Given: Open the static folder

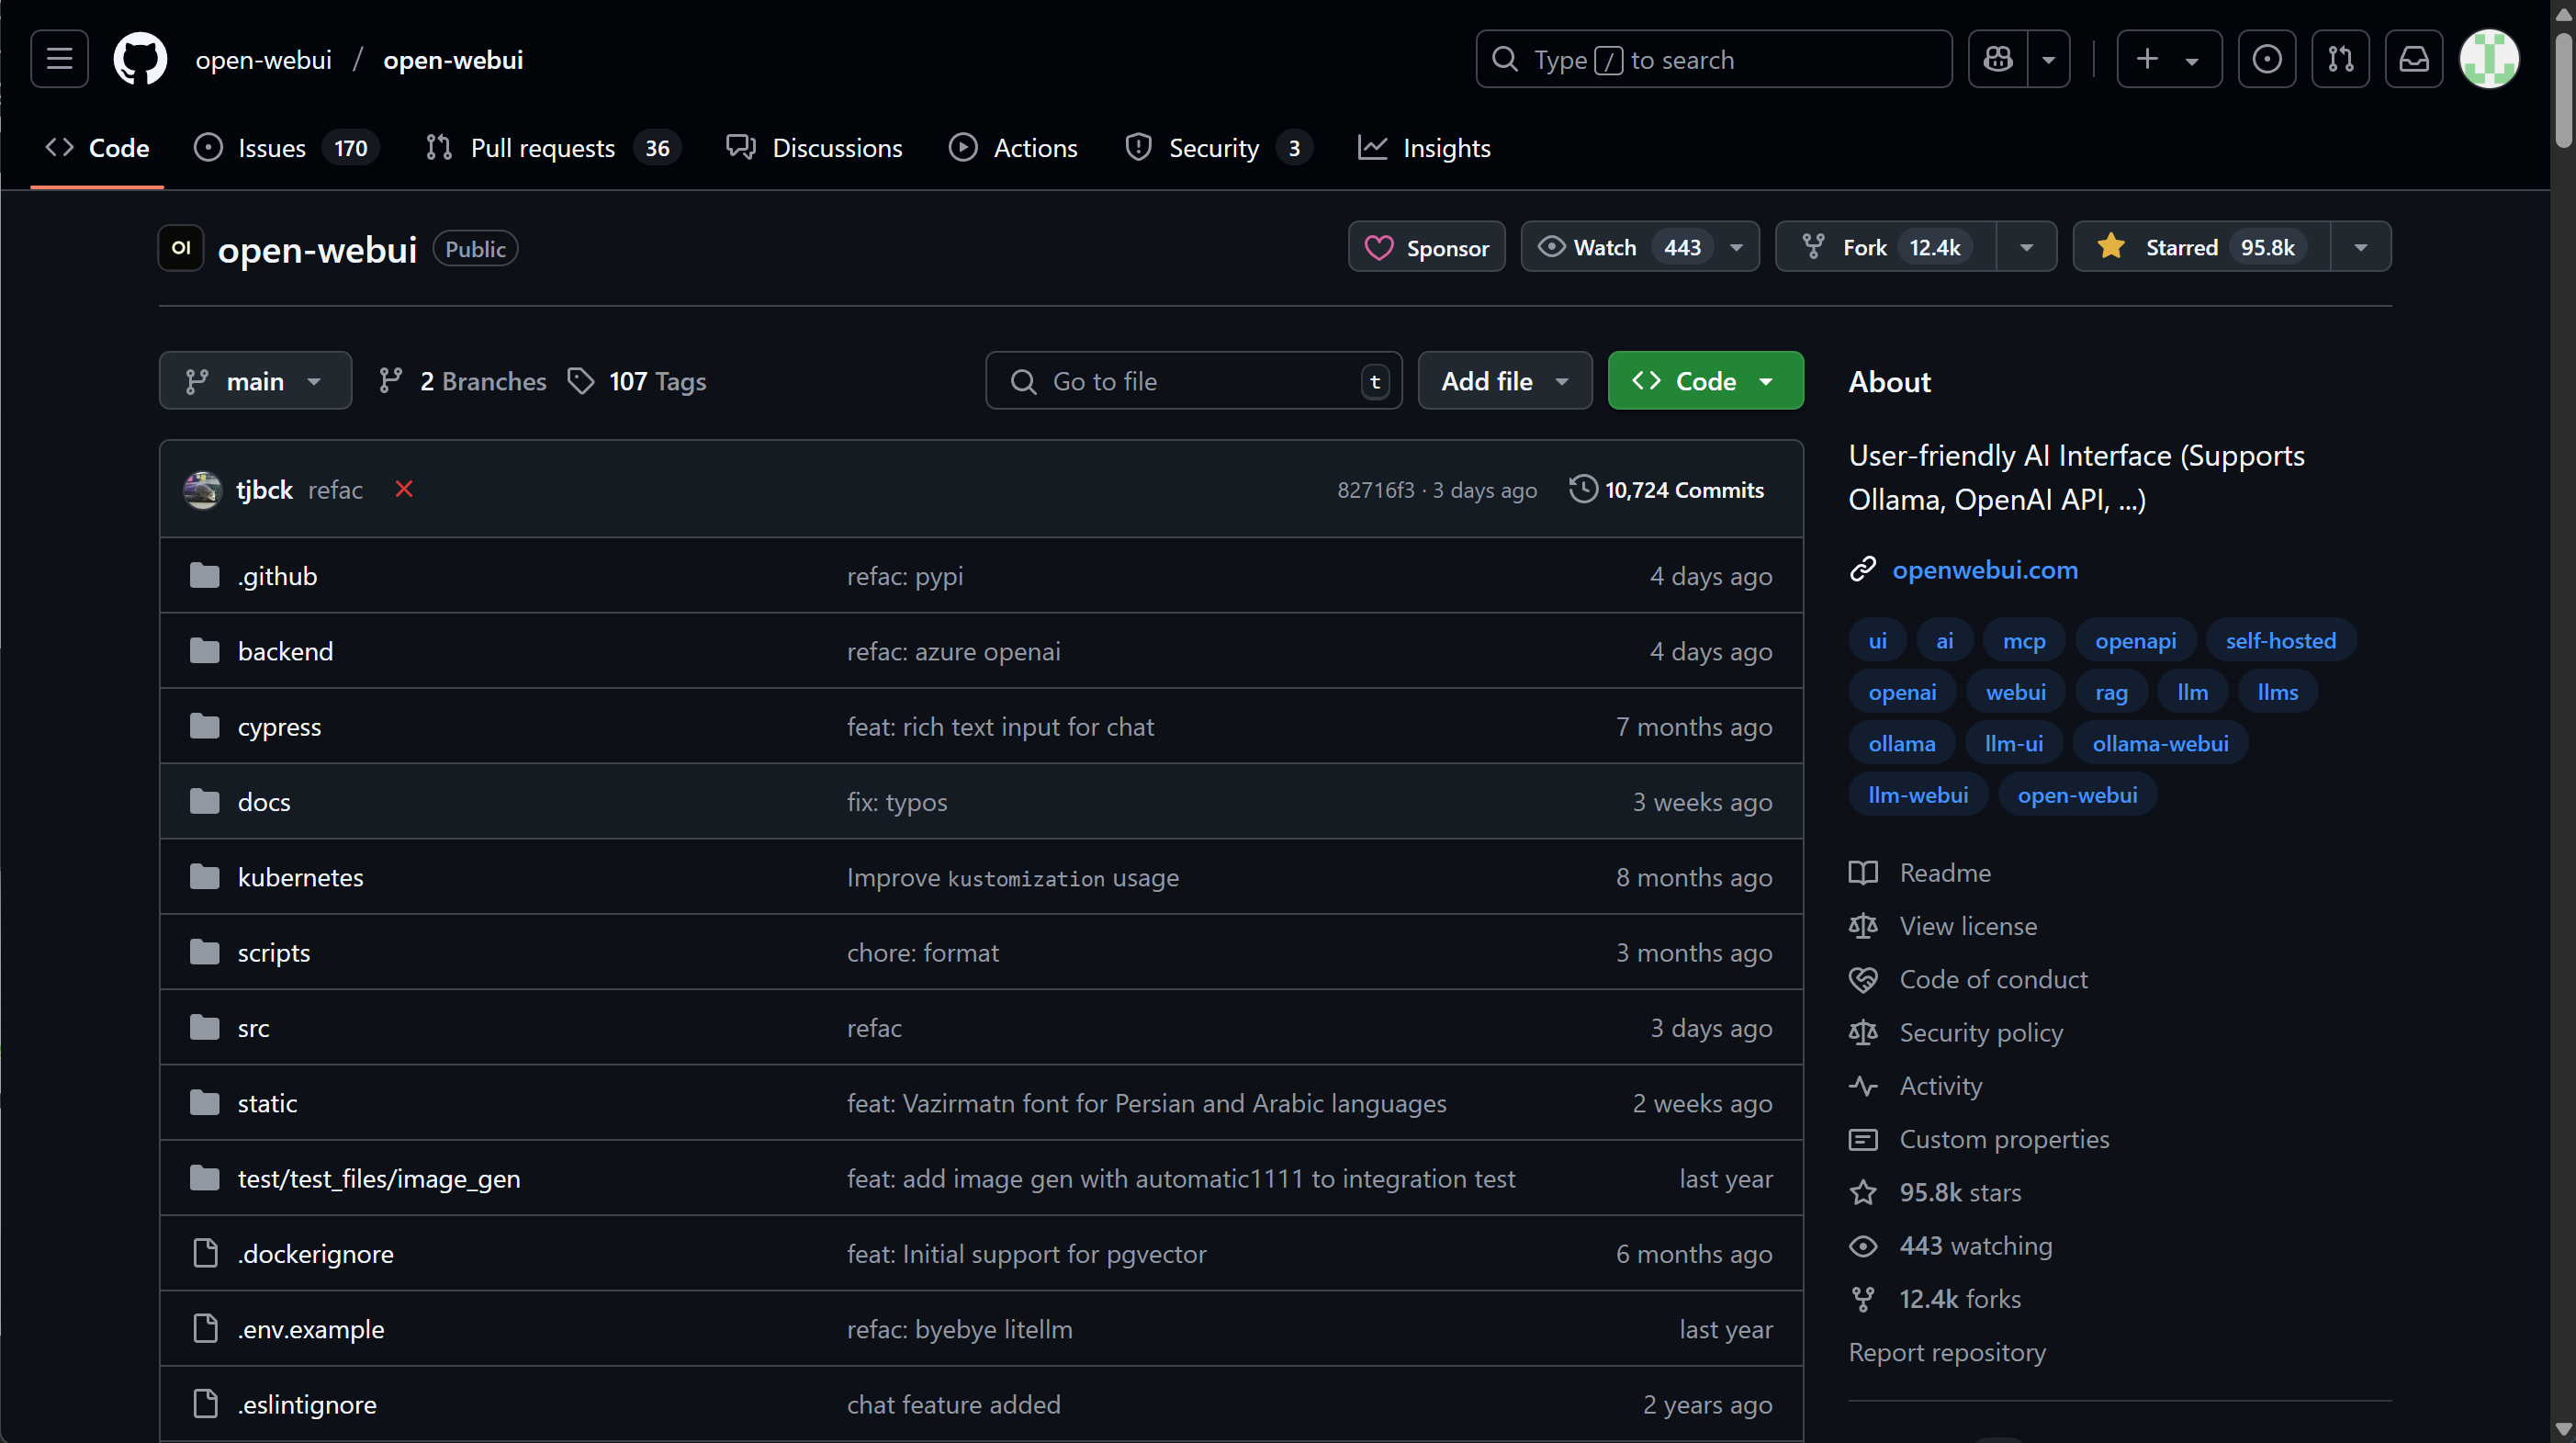Looking at the screenshot, I should [267, 1103].
